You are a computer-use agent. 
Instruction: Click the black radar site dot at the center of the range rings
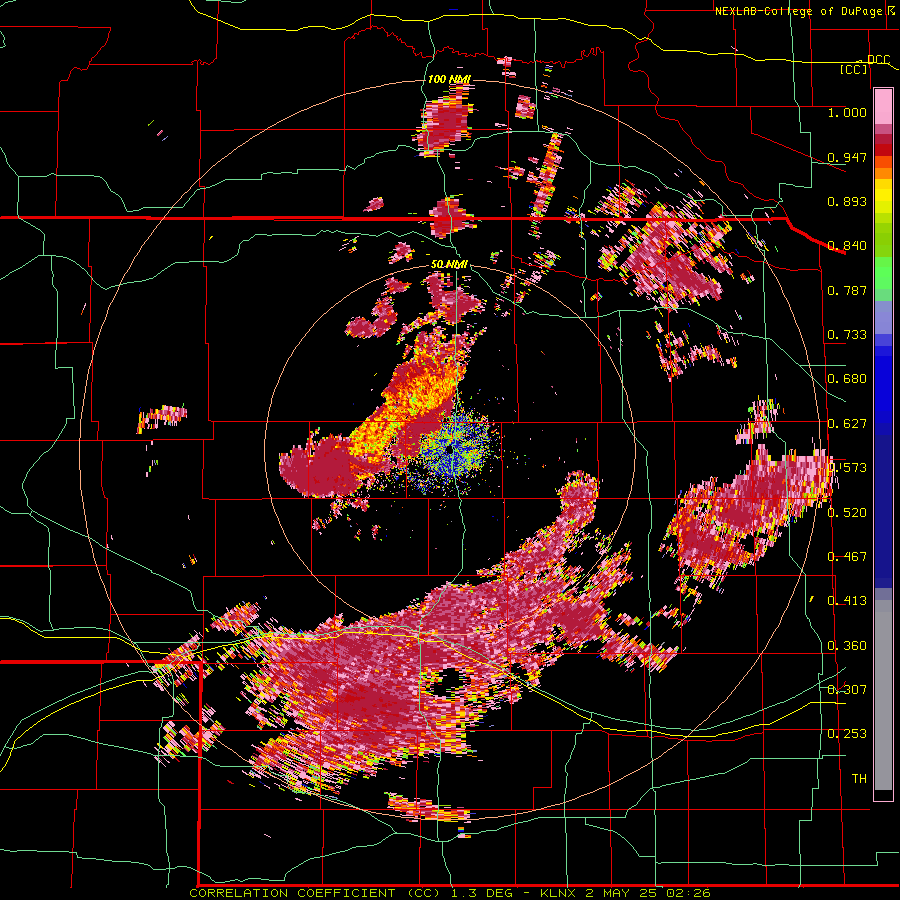tap(449, 449)
